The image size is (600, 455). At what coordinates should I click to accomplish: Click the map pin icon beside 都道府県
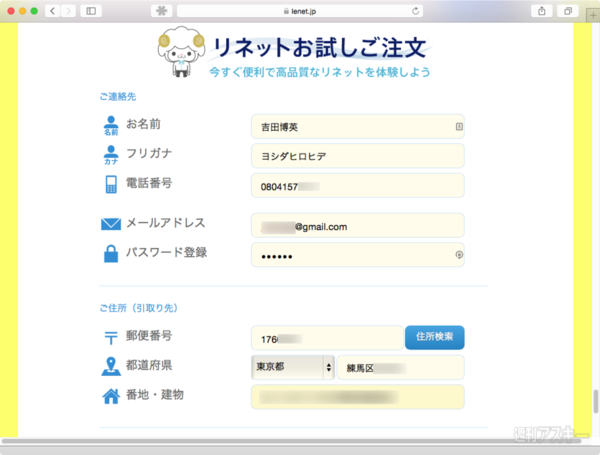point(111,366)
